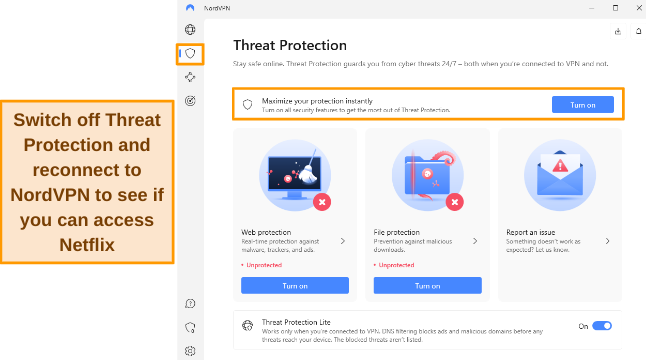Click the NordVPN logo in title bar
Image resolution: width=646 pixels, height=360 pixels.
[190, 8]
